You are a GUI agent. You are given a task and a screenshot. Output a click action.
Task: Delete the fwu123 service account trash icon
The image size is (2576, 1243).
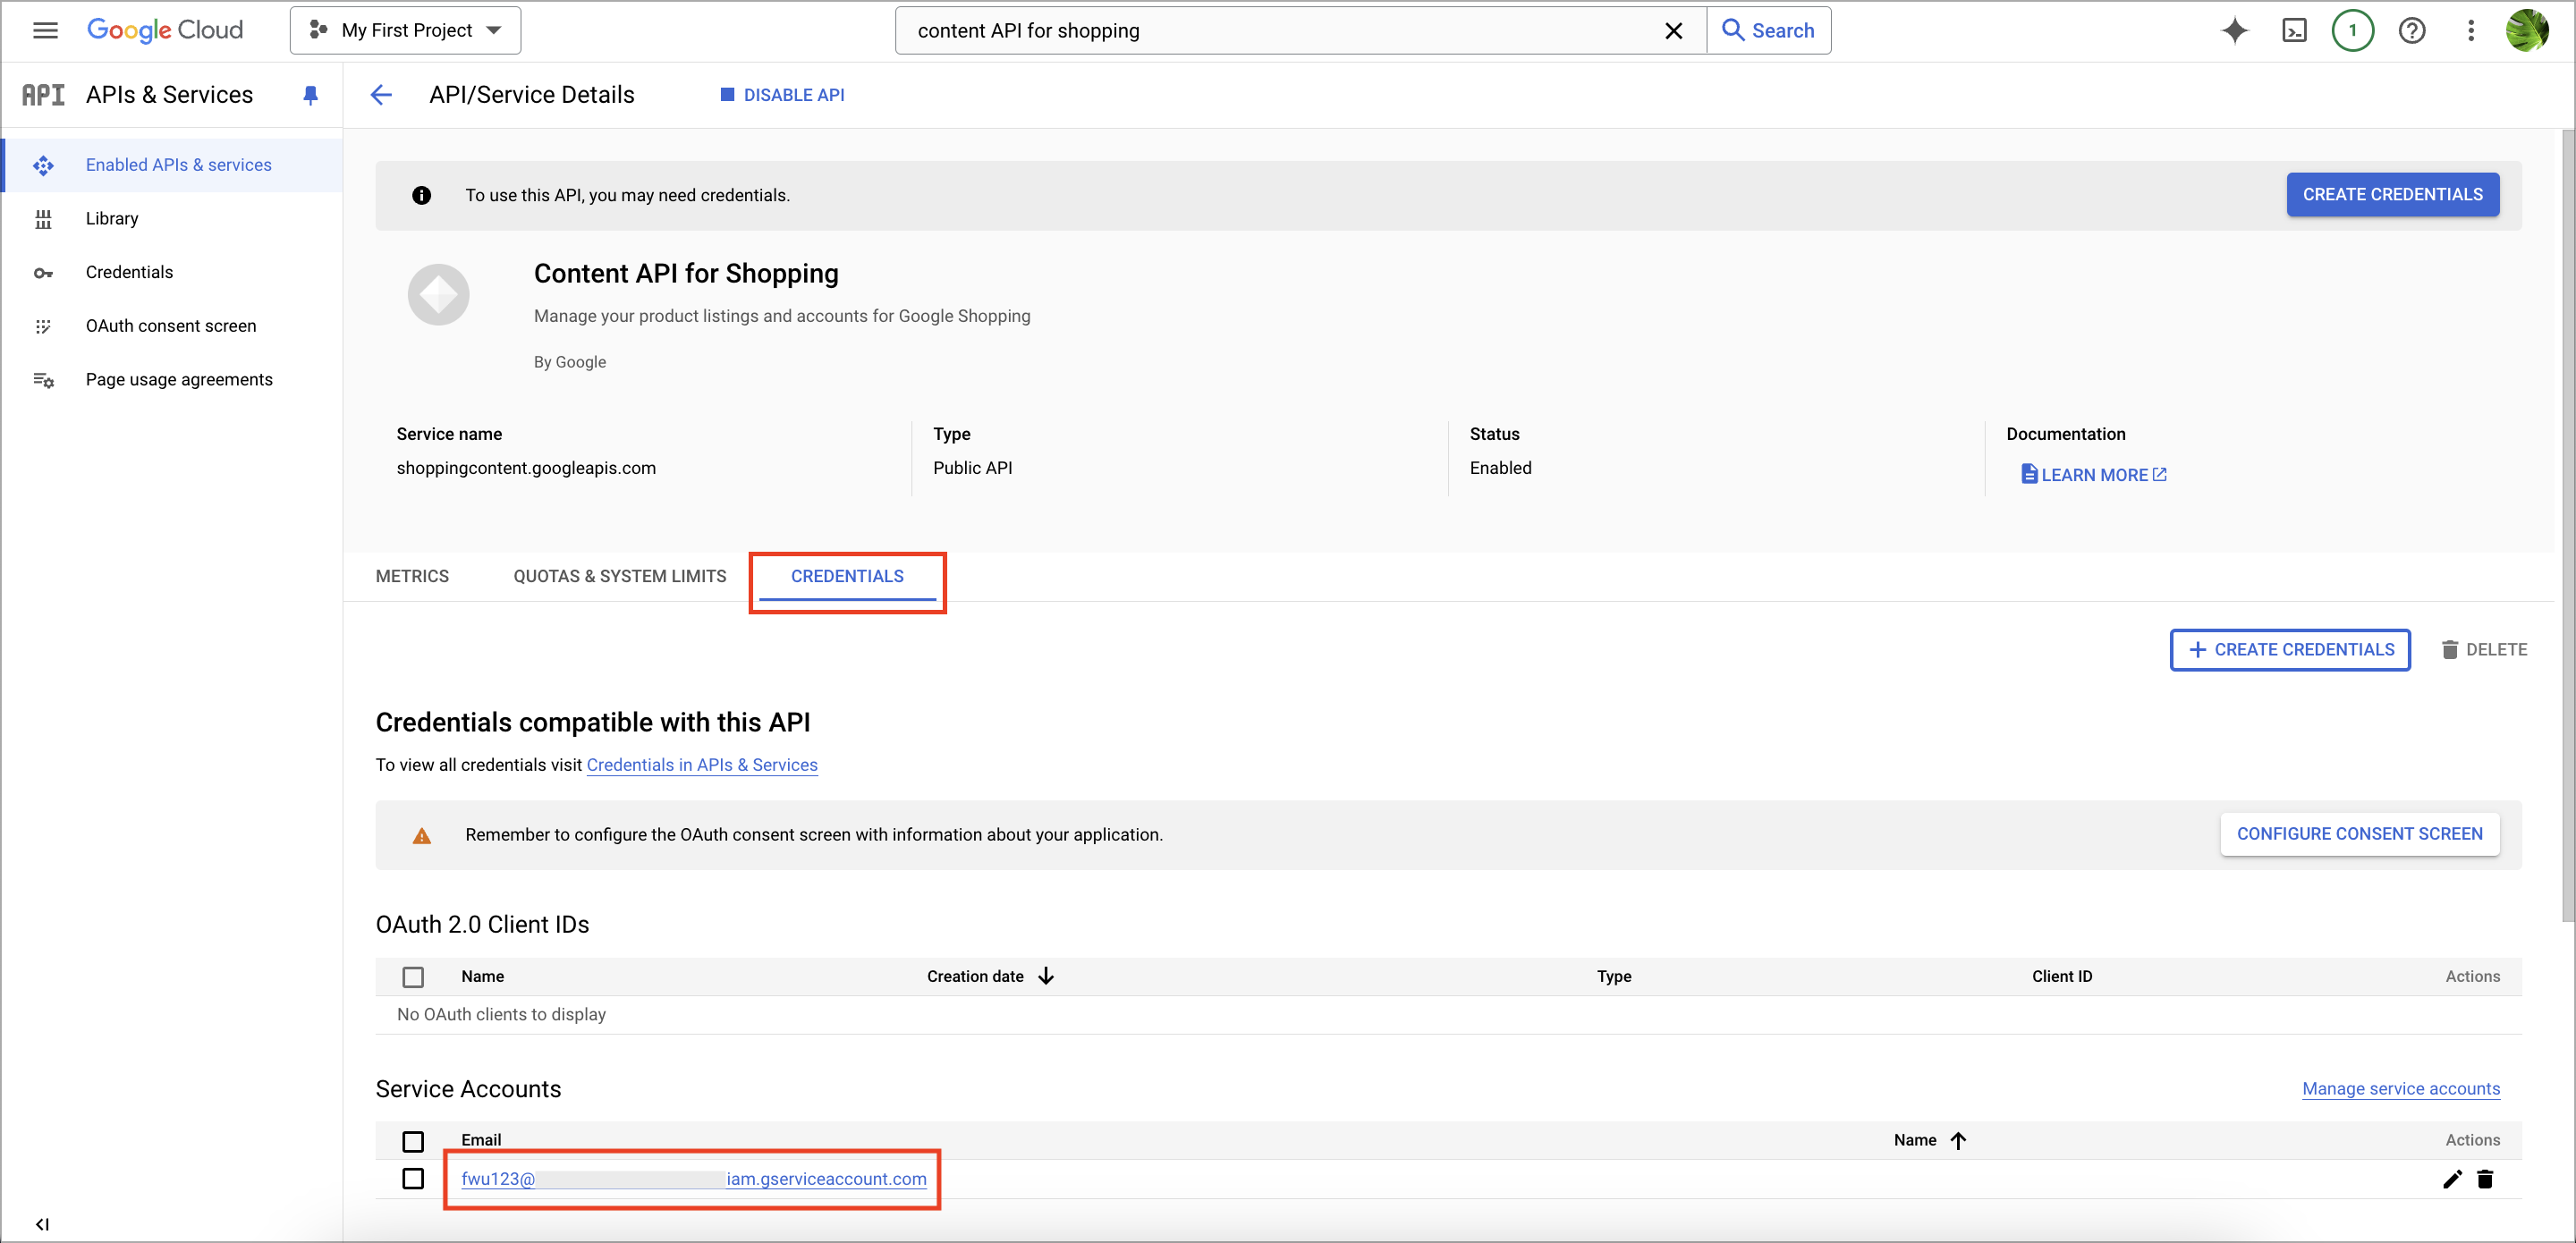click(x=2485, y=1180)
